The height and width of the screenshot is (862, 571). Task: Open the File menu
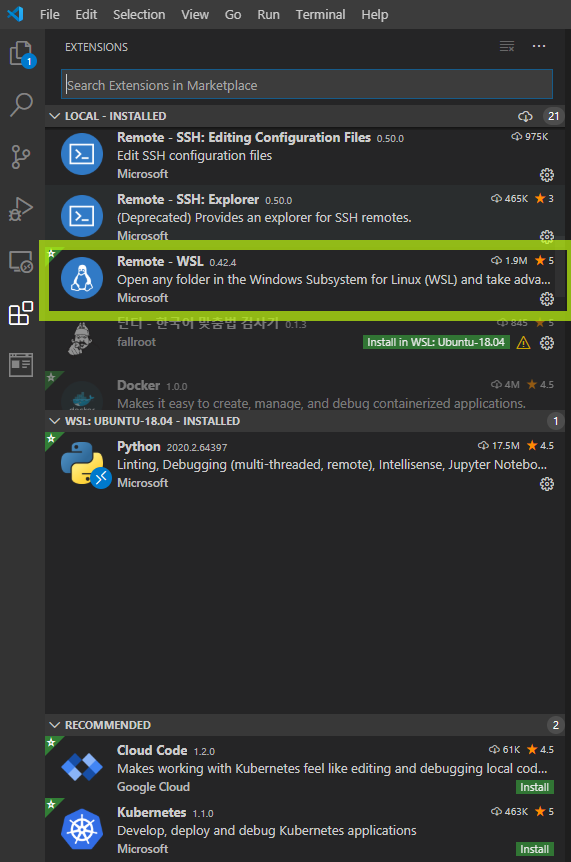(49, 14)
